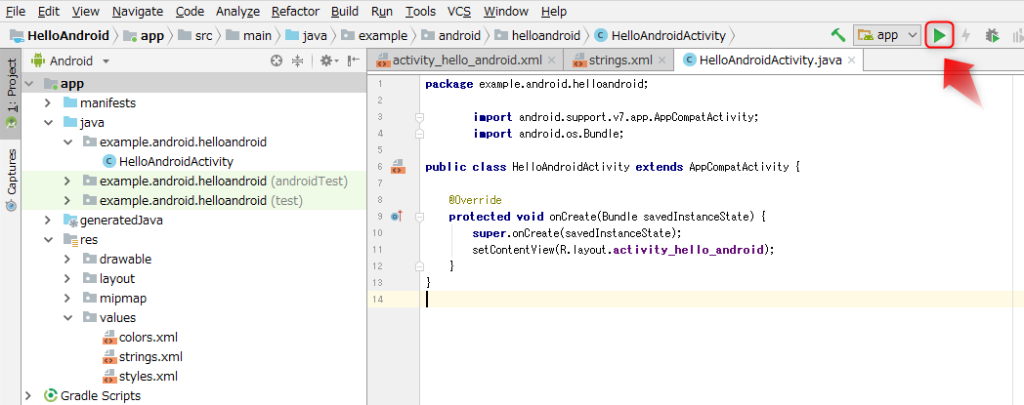Expand the androidTest package

[x=67, y=181]
